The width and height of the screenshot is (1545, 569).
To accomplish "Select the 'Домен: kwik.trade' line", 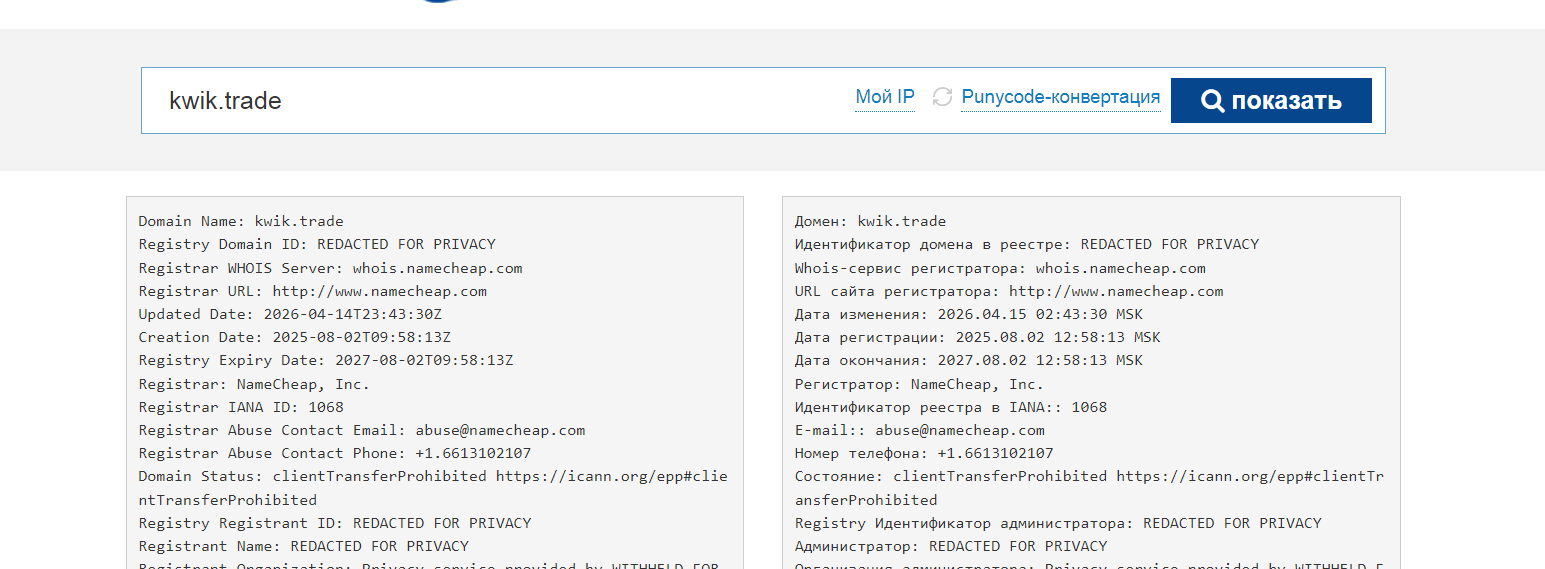I will pos(870,221).
